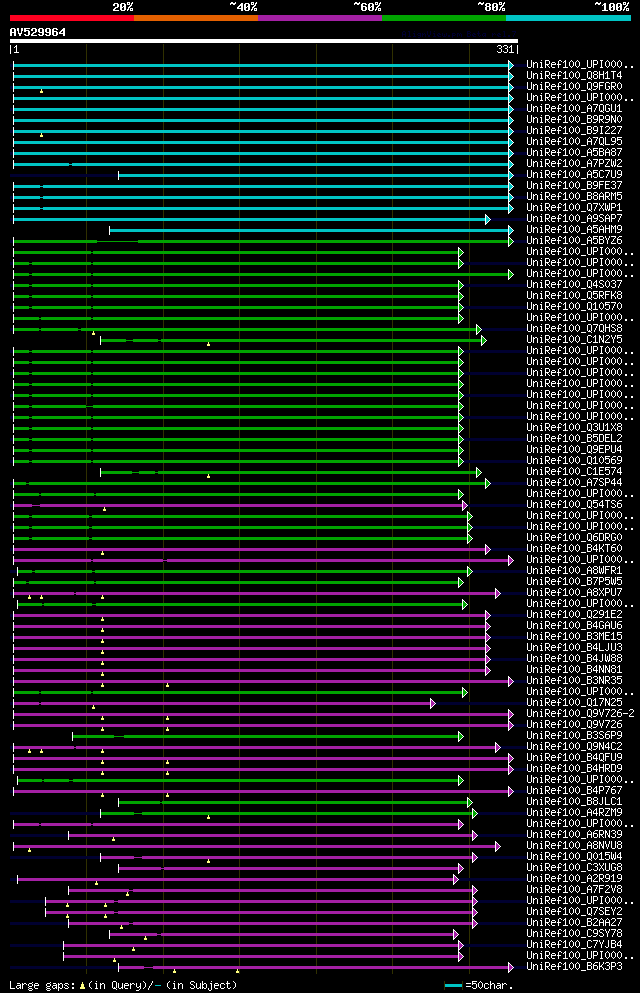Select the UniRef100_A5C7U9 label
Screen dimensions: 640x993
[574, 174]
